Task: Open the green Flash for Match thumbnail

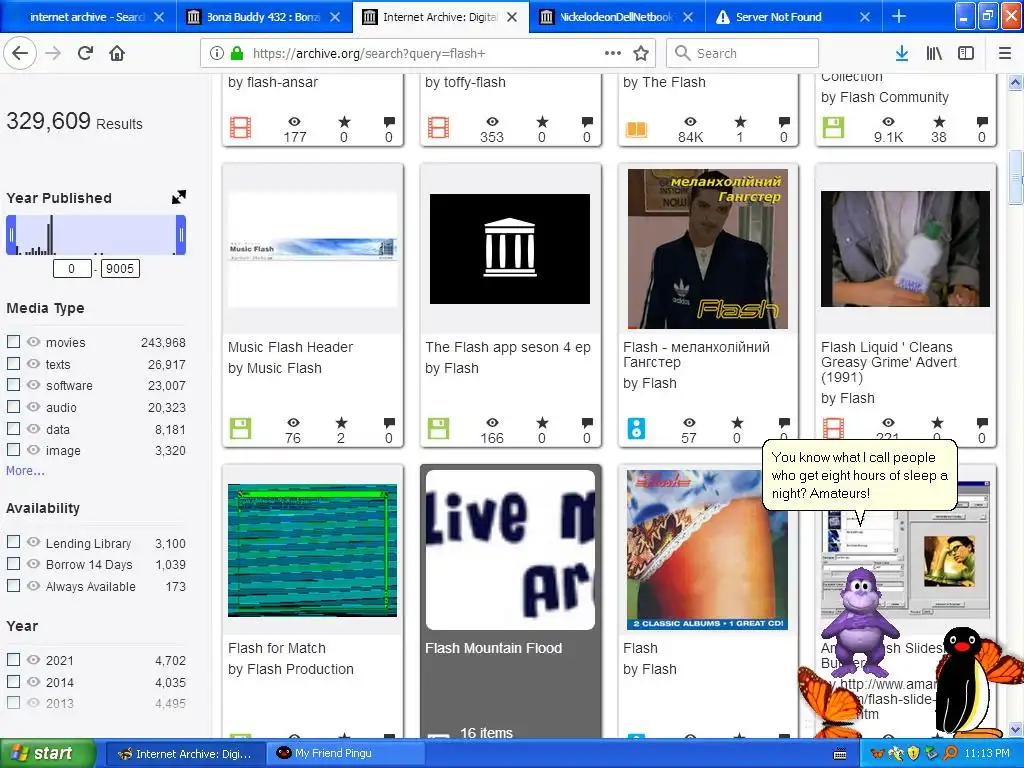Action: point(312,550)
